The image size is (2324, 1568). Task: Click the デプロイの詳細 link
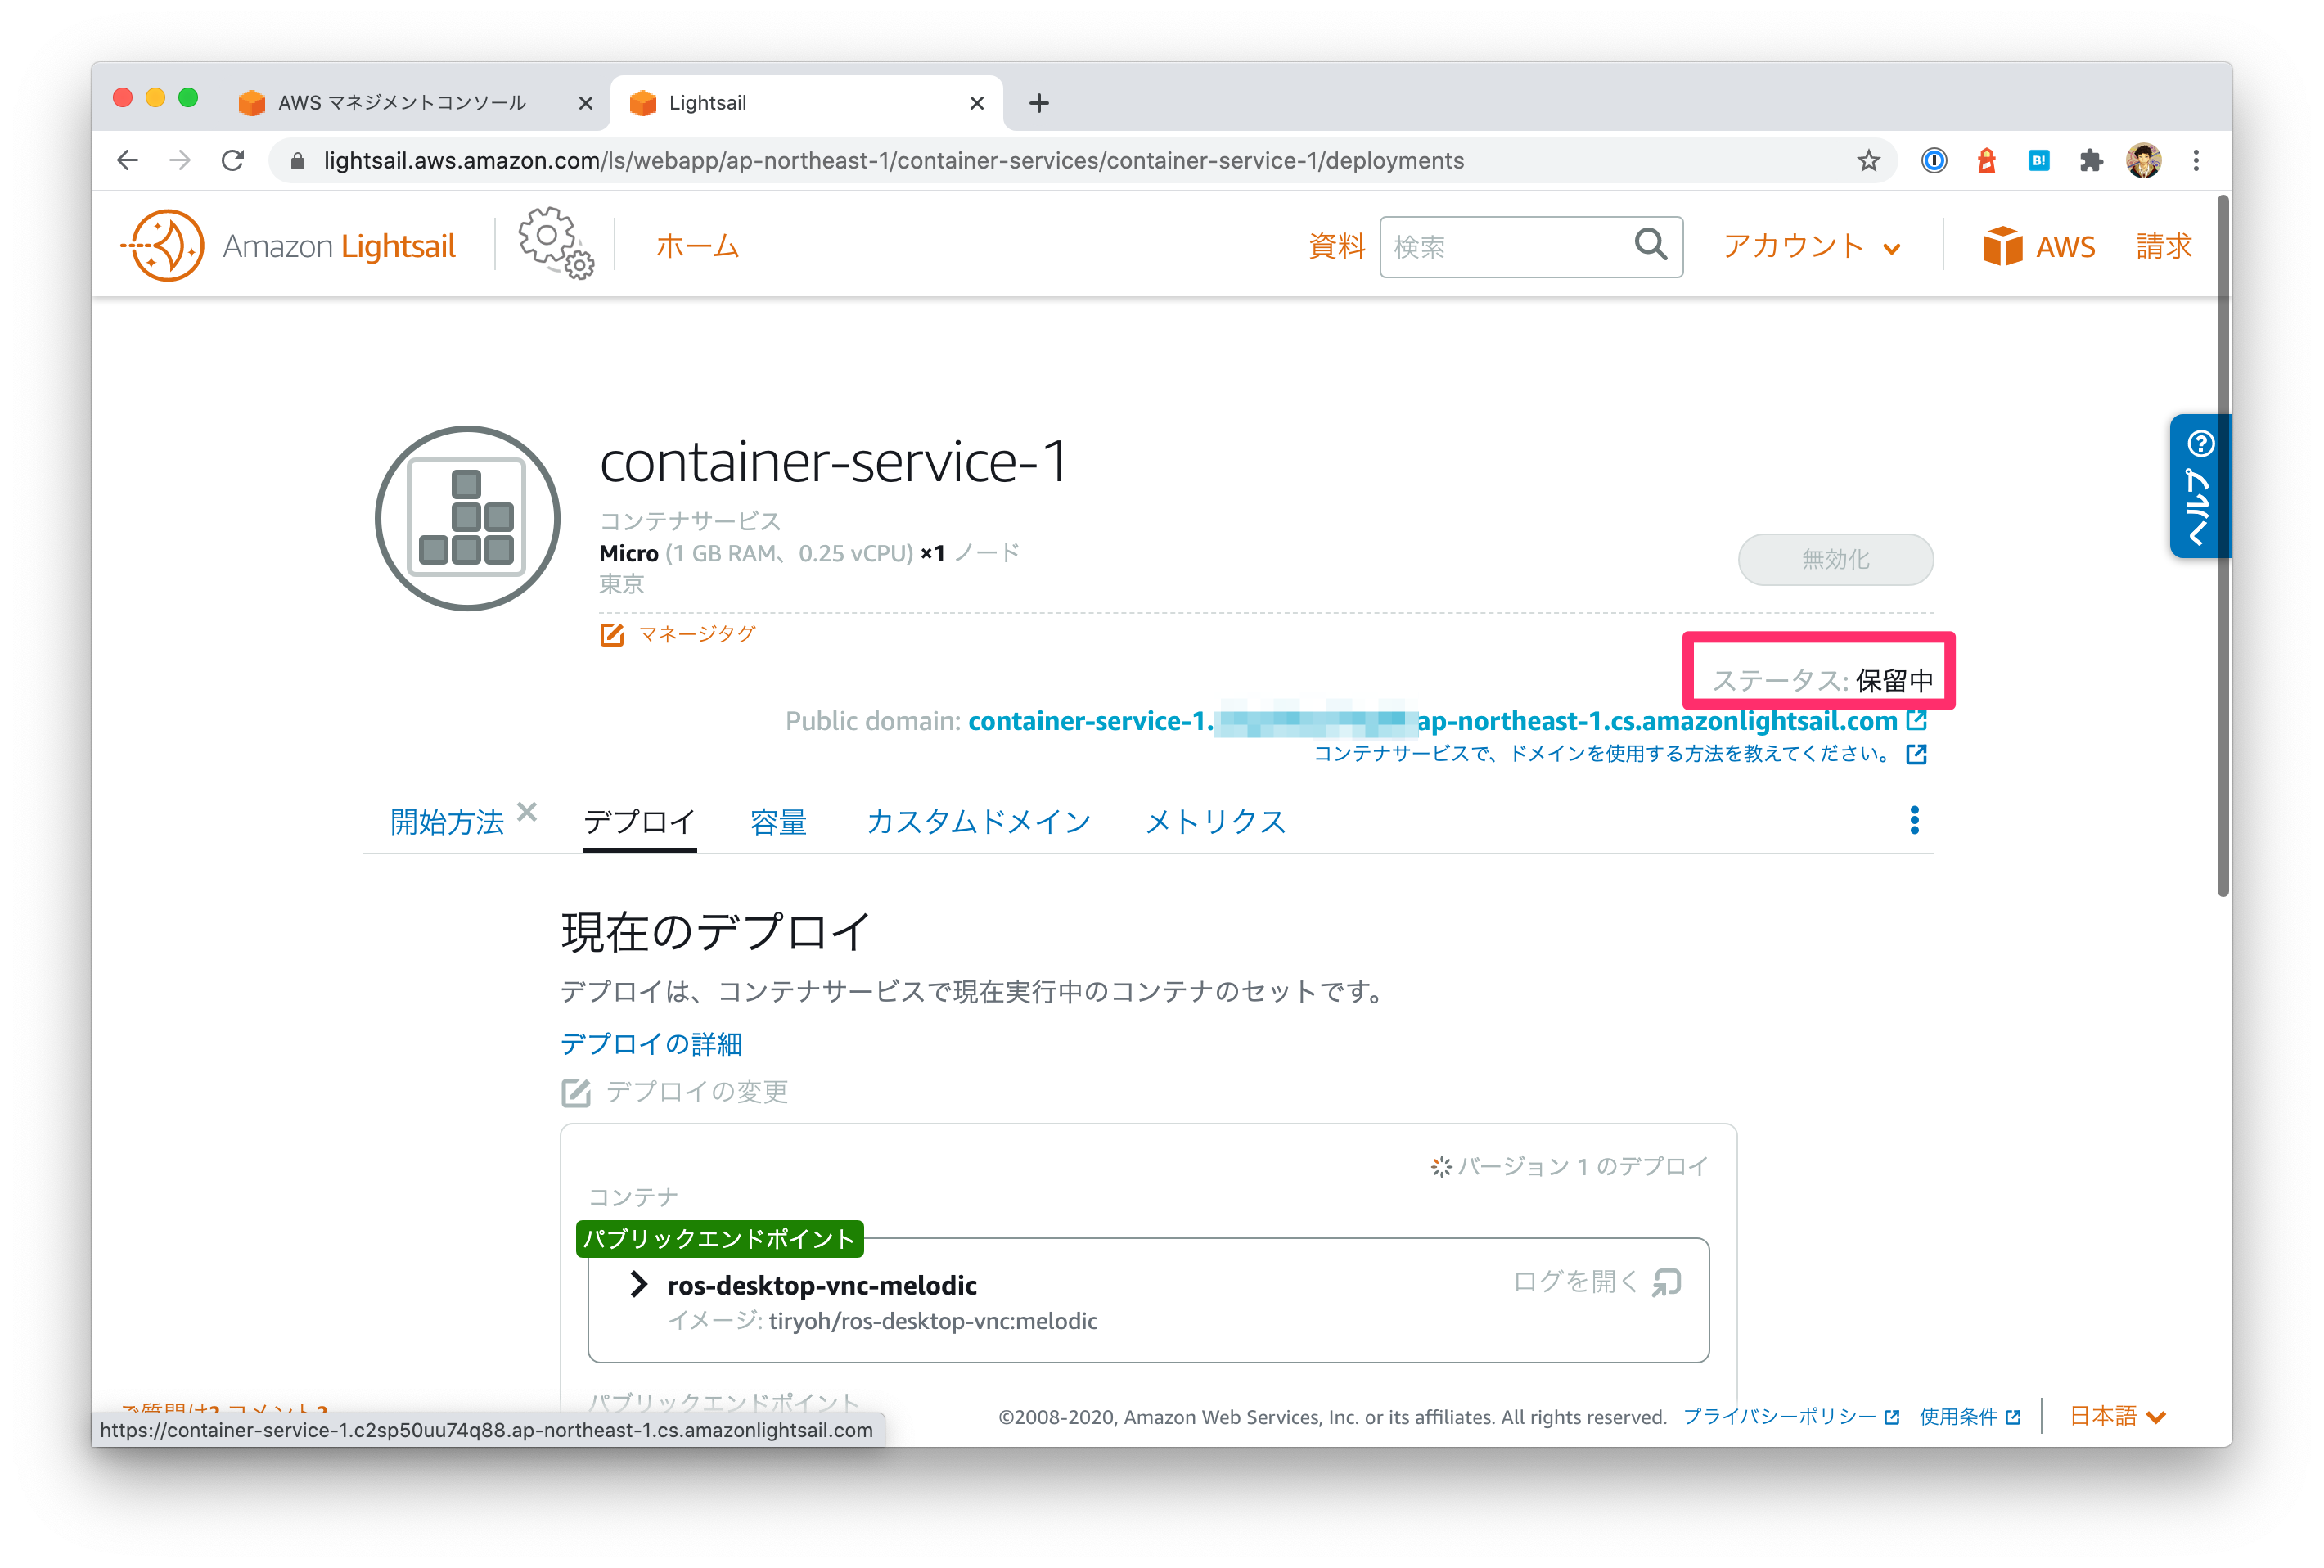pos(651,1044)
